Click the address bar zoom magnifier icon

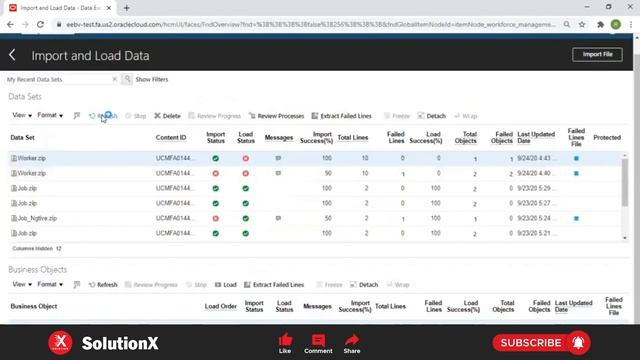567,24
